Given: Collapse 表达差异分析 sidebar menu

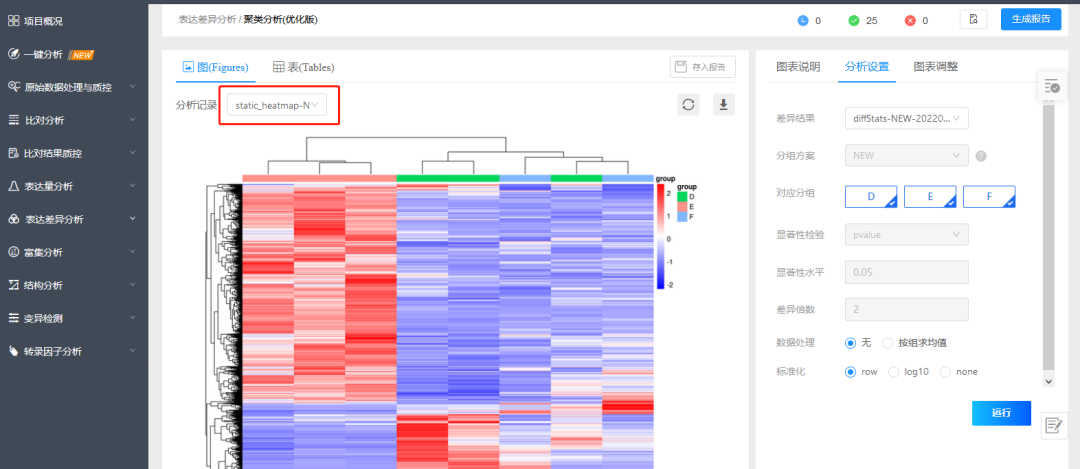Looking at the screenshot, I should pos(133,220).
